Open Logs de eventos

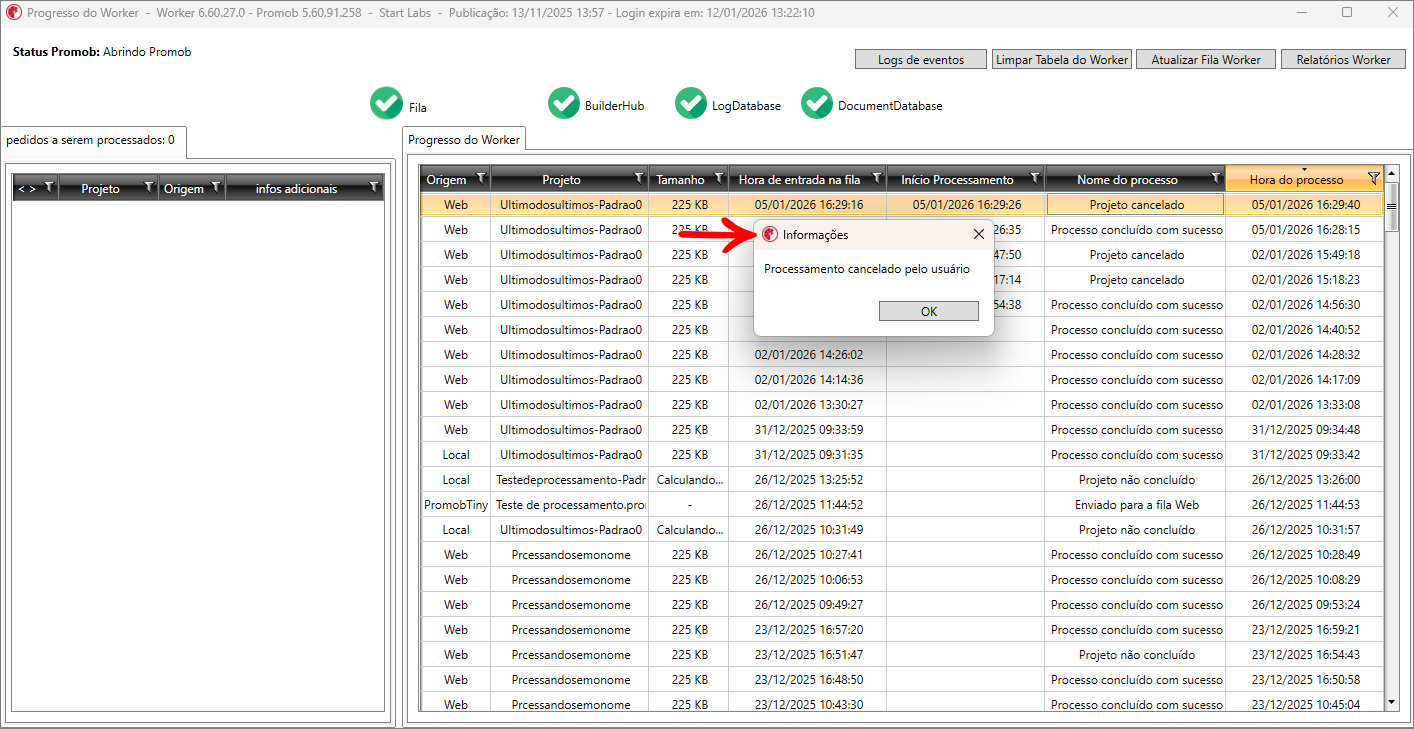pyautogui.click(x=920, y=60)
